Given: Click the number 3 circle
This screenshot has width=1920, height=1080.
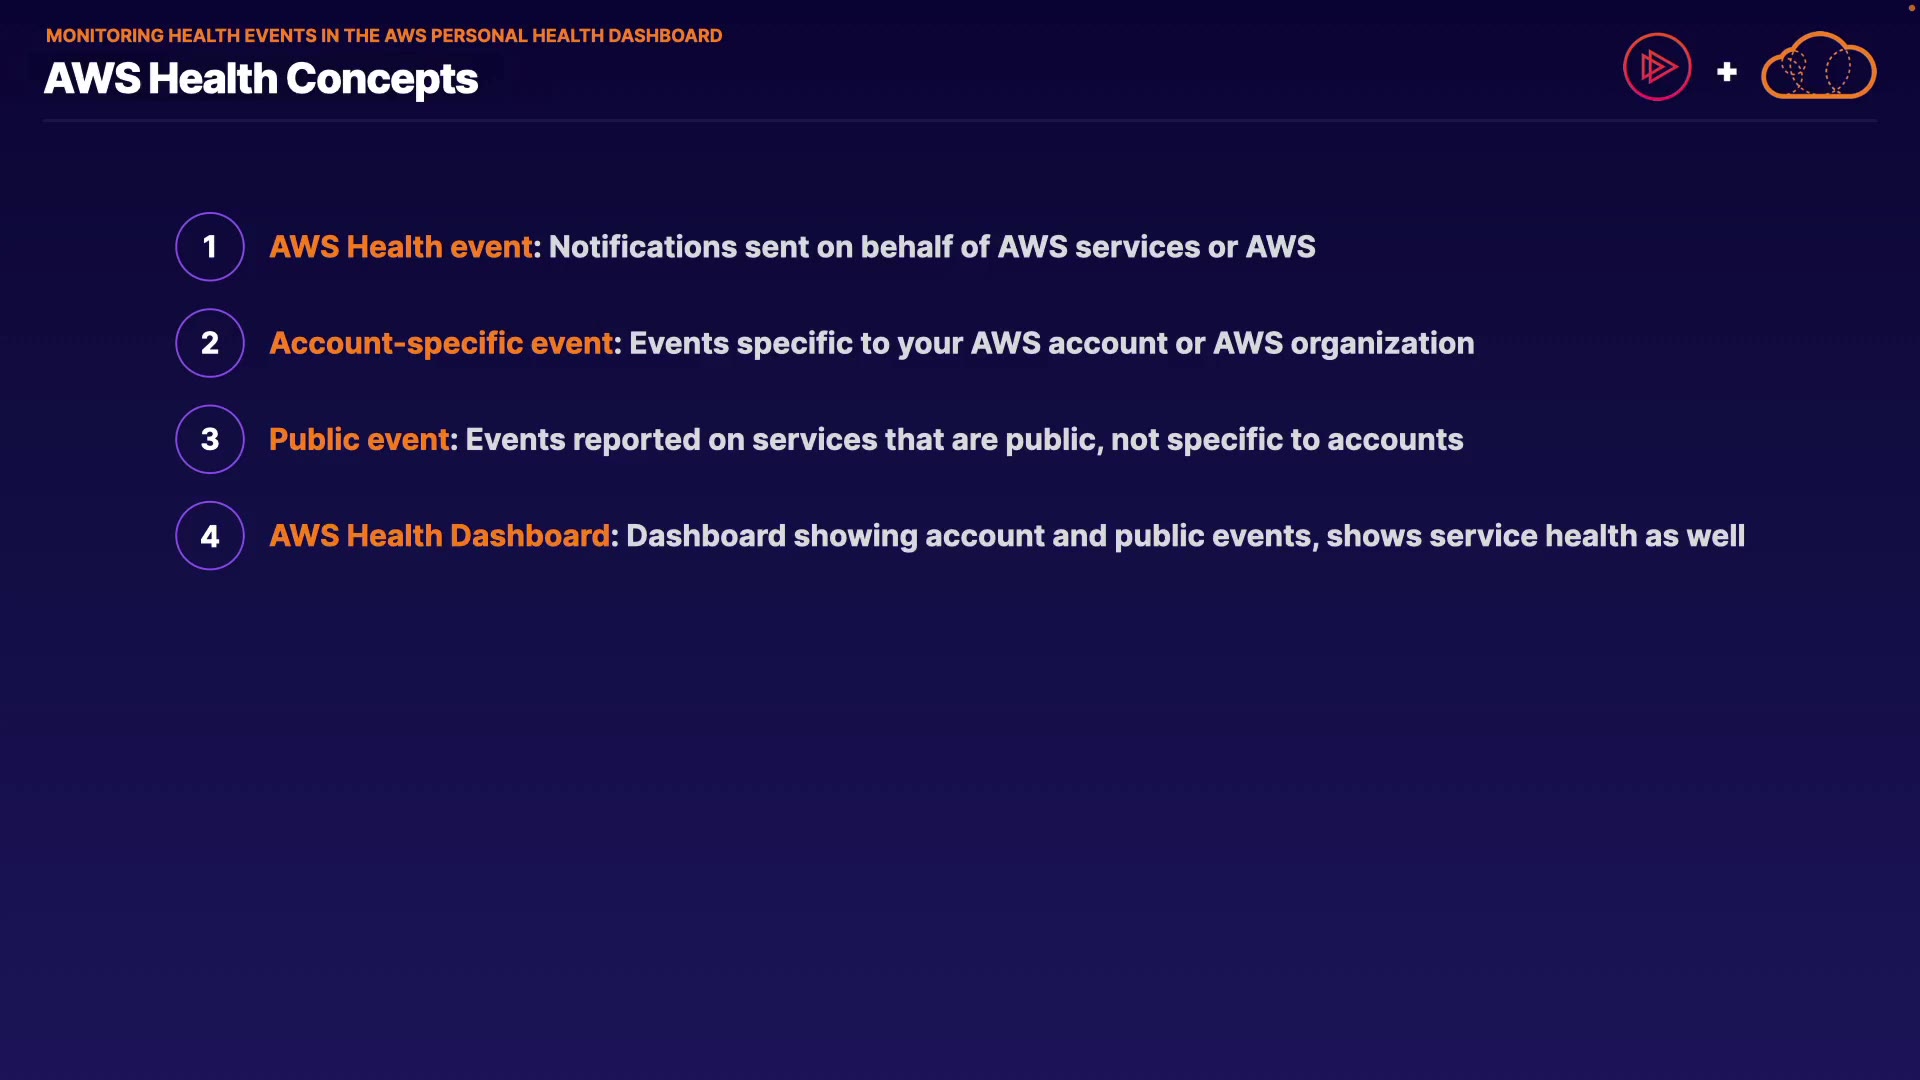Looking at the screenshot, I should click(210, 439).
